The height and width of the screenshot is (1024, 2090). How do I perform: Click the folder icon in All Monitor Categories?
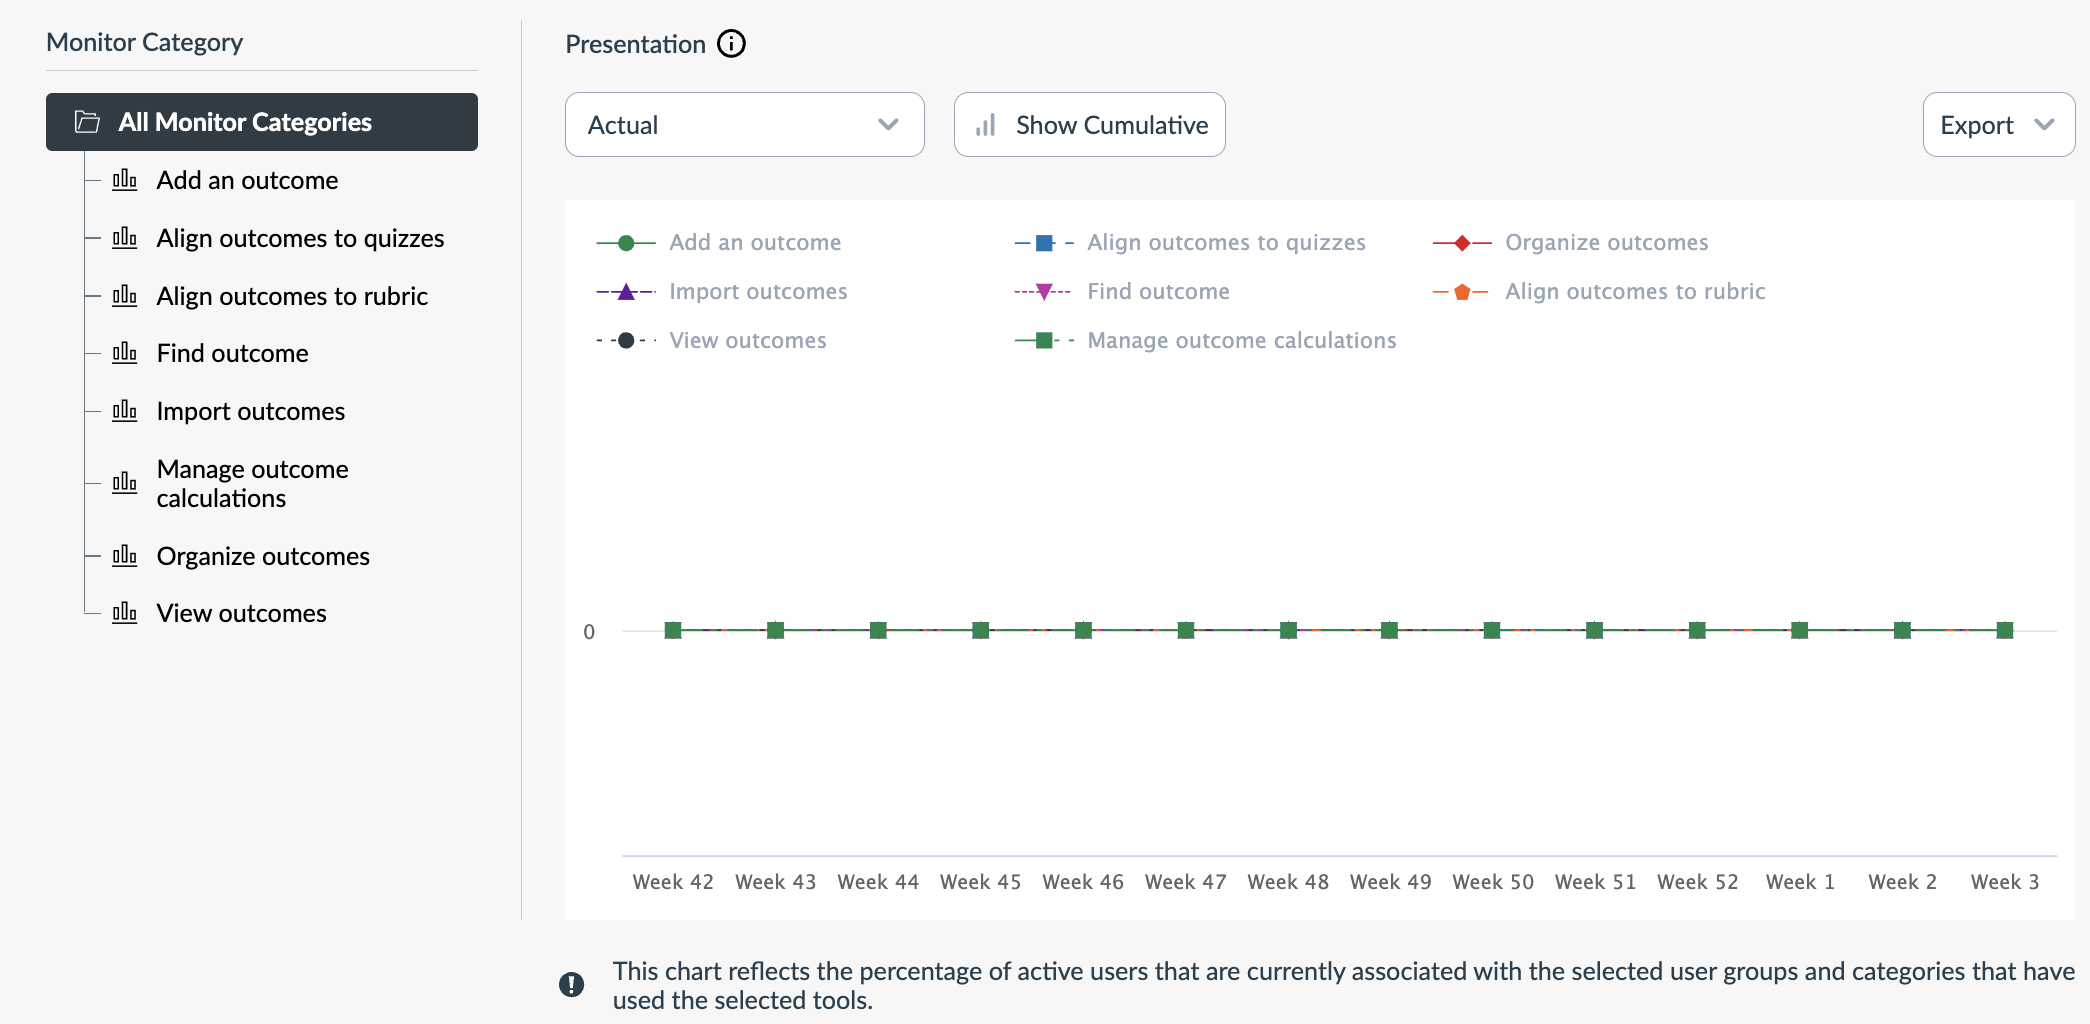(x=88, y=122)
